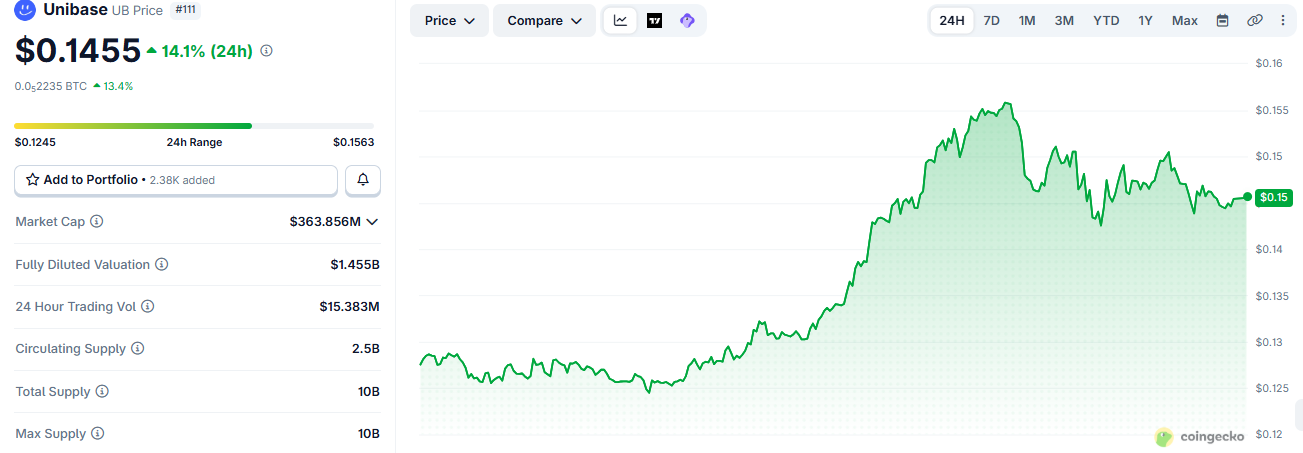Click the Unibase coin logo icon
1303x453 pixels.
[x=25, y=11]
